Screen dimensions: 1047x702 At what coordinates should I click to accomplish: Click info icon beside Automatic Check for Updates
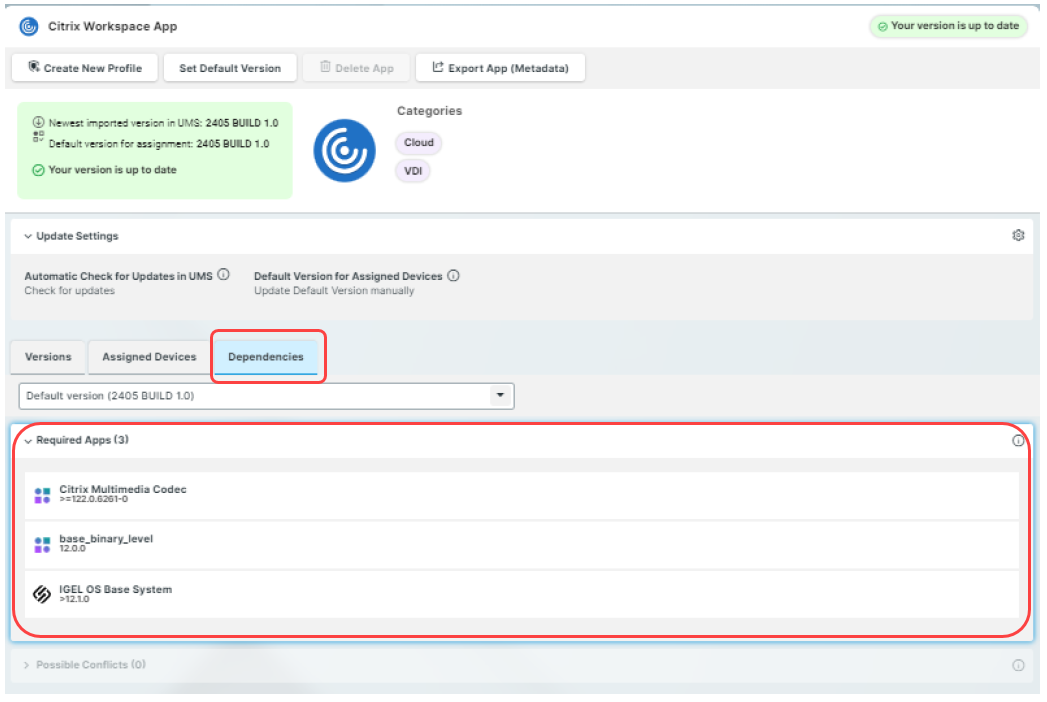click(224, 275)
